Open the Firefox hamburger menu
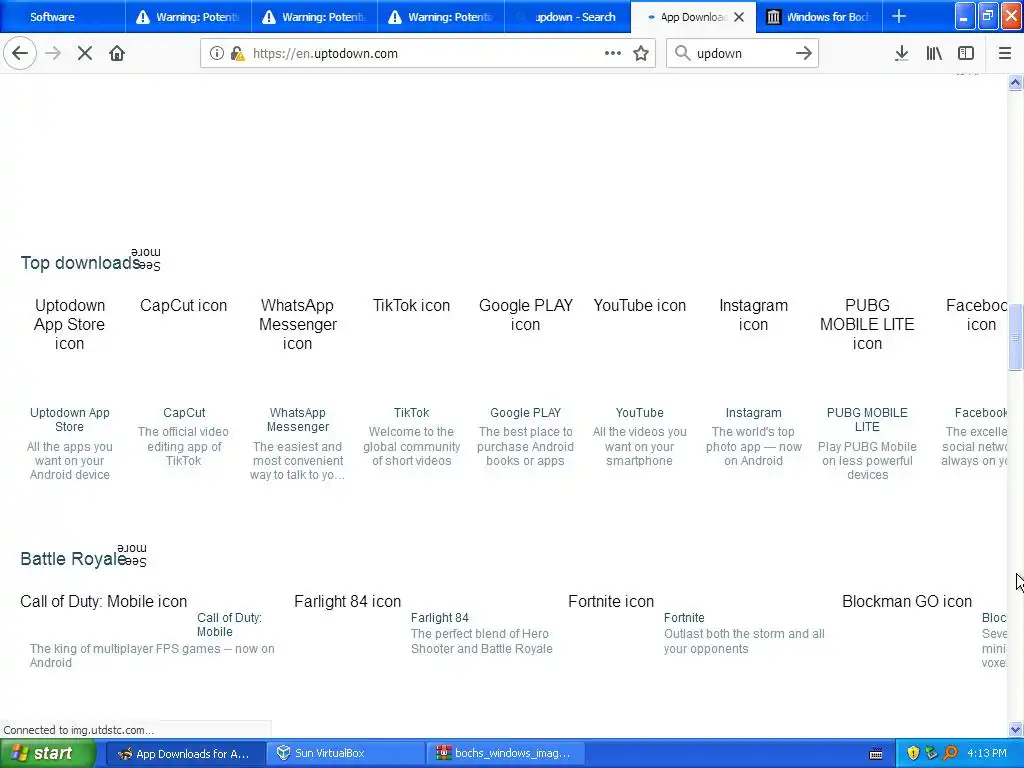 tap(1004, 53)
